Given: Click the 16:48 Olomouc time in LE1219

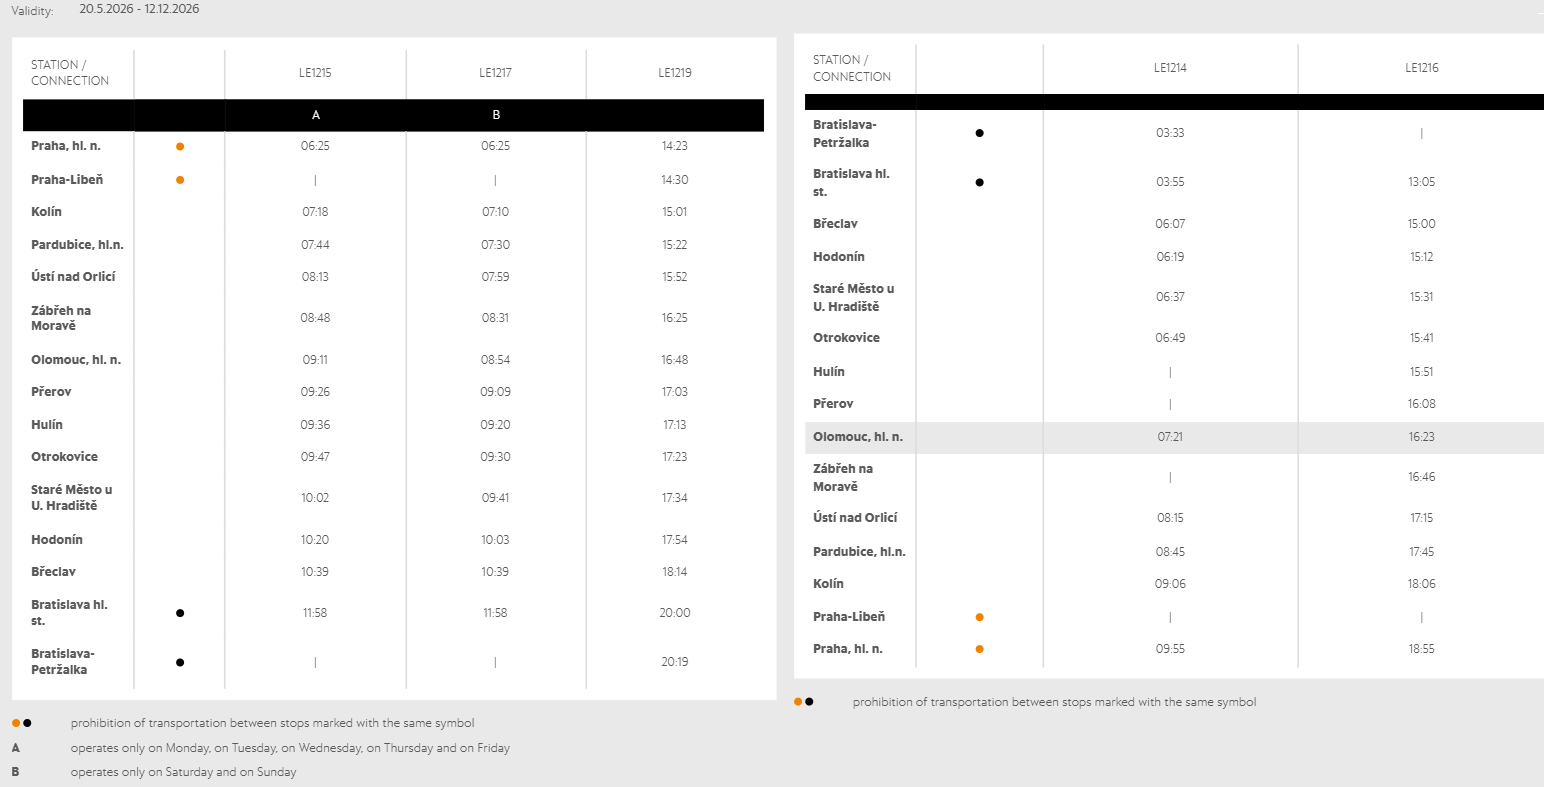Looking at the screenshot, I should pyautogui.click(x=675, y=360).
